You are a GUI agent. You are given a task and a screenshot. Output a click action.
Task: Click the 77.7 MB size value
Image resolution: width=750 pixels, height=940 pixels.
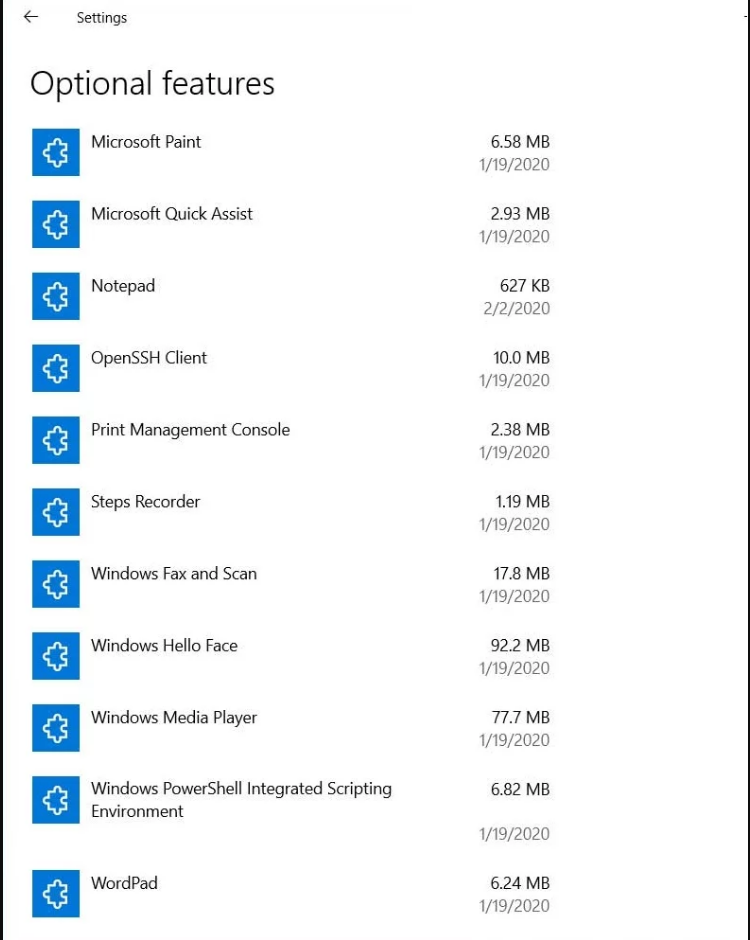pyautogui.click(x=520, y=718)
